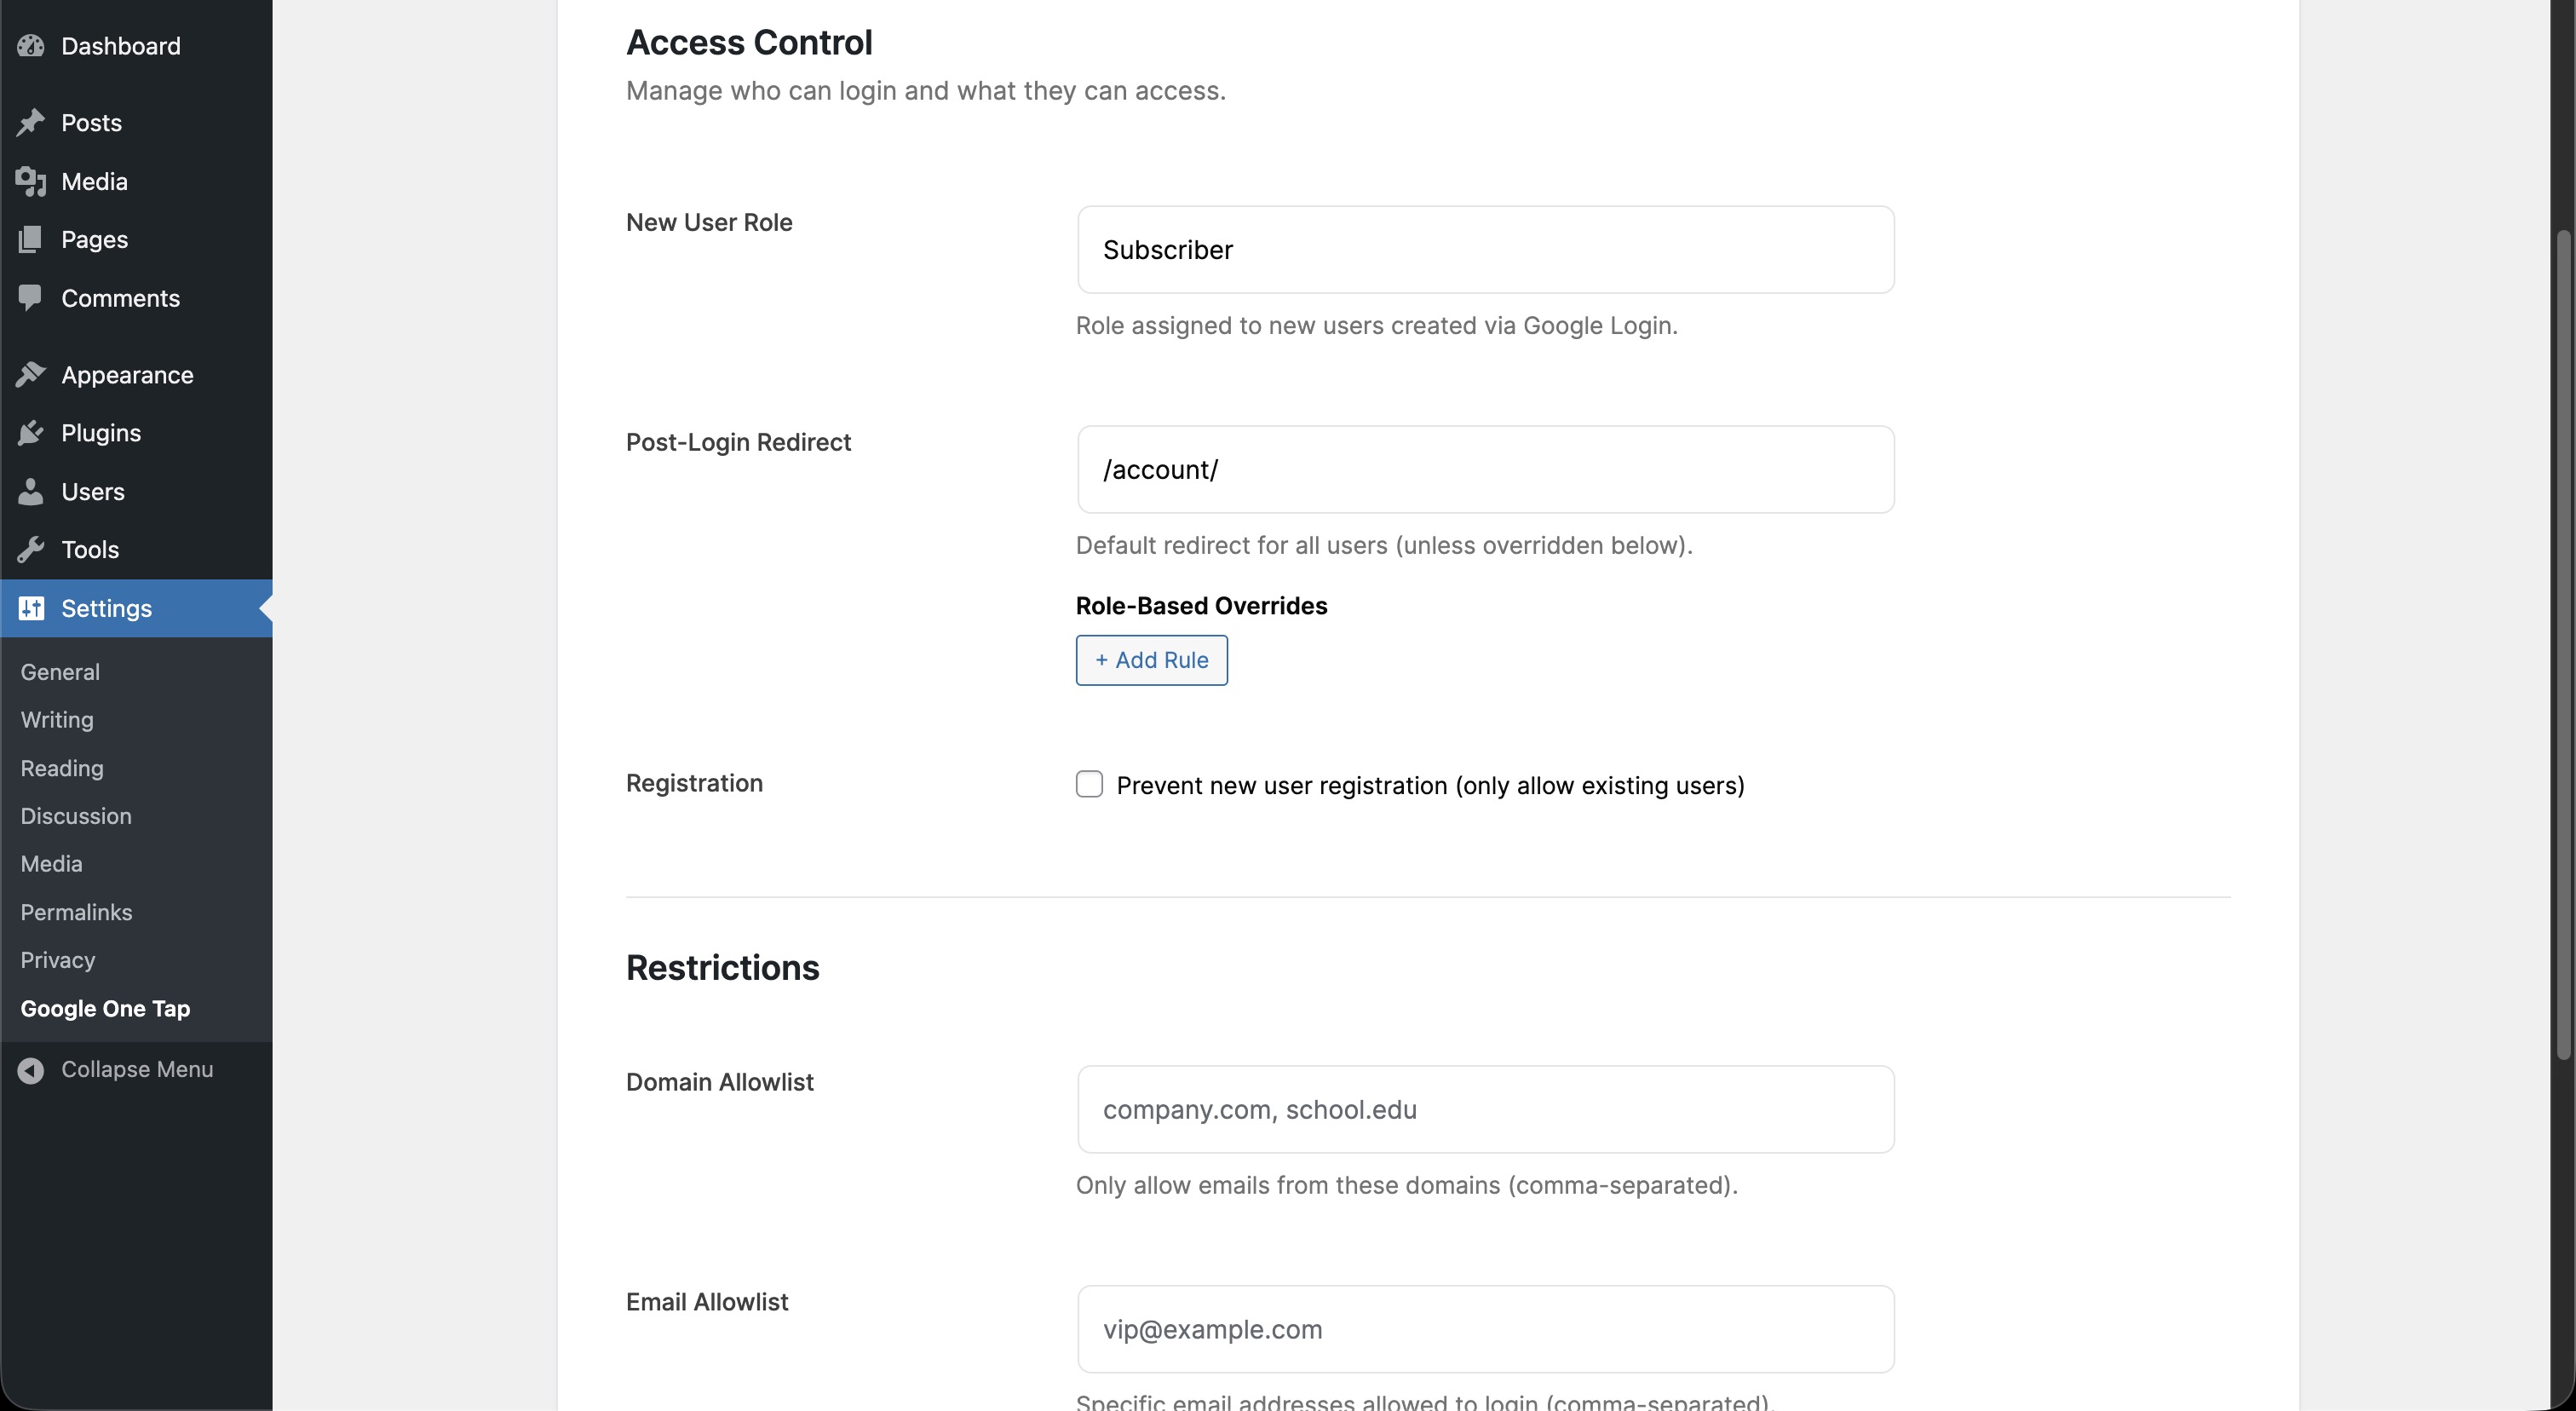
Task: Focus the Post-Login Redirect field
Action: 1485,470
